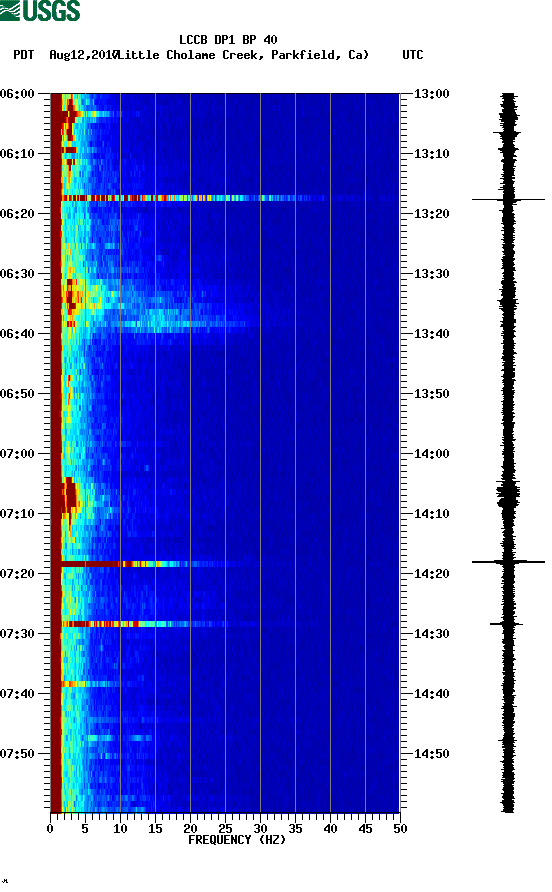Click the '14:50' UTC time label

coord(431,754)
